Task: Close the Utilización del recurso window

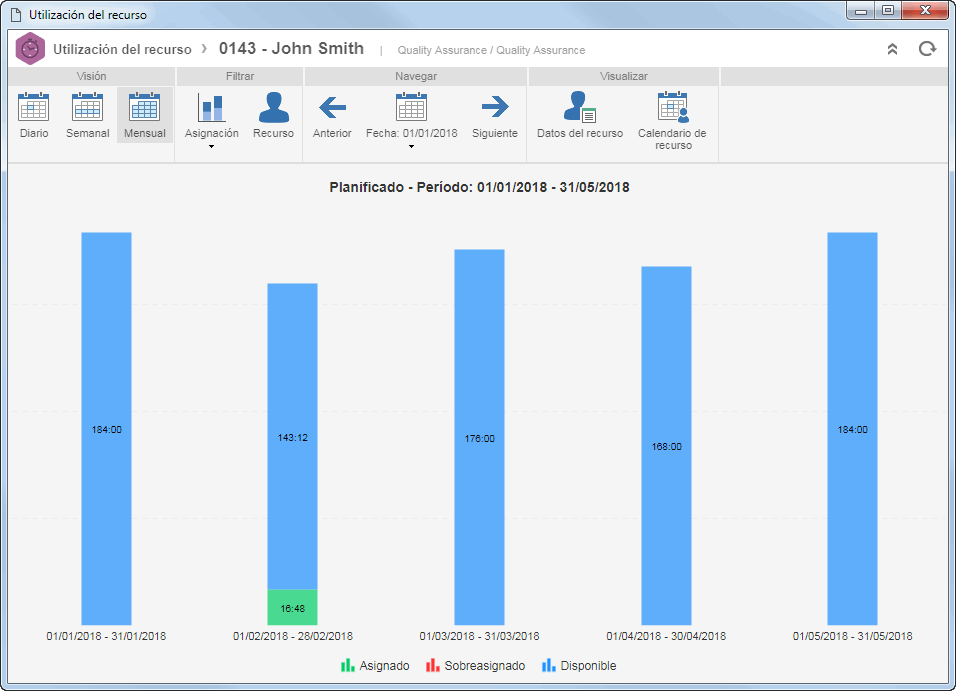Action: [x=925, y=10]
